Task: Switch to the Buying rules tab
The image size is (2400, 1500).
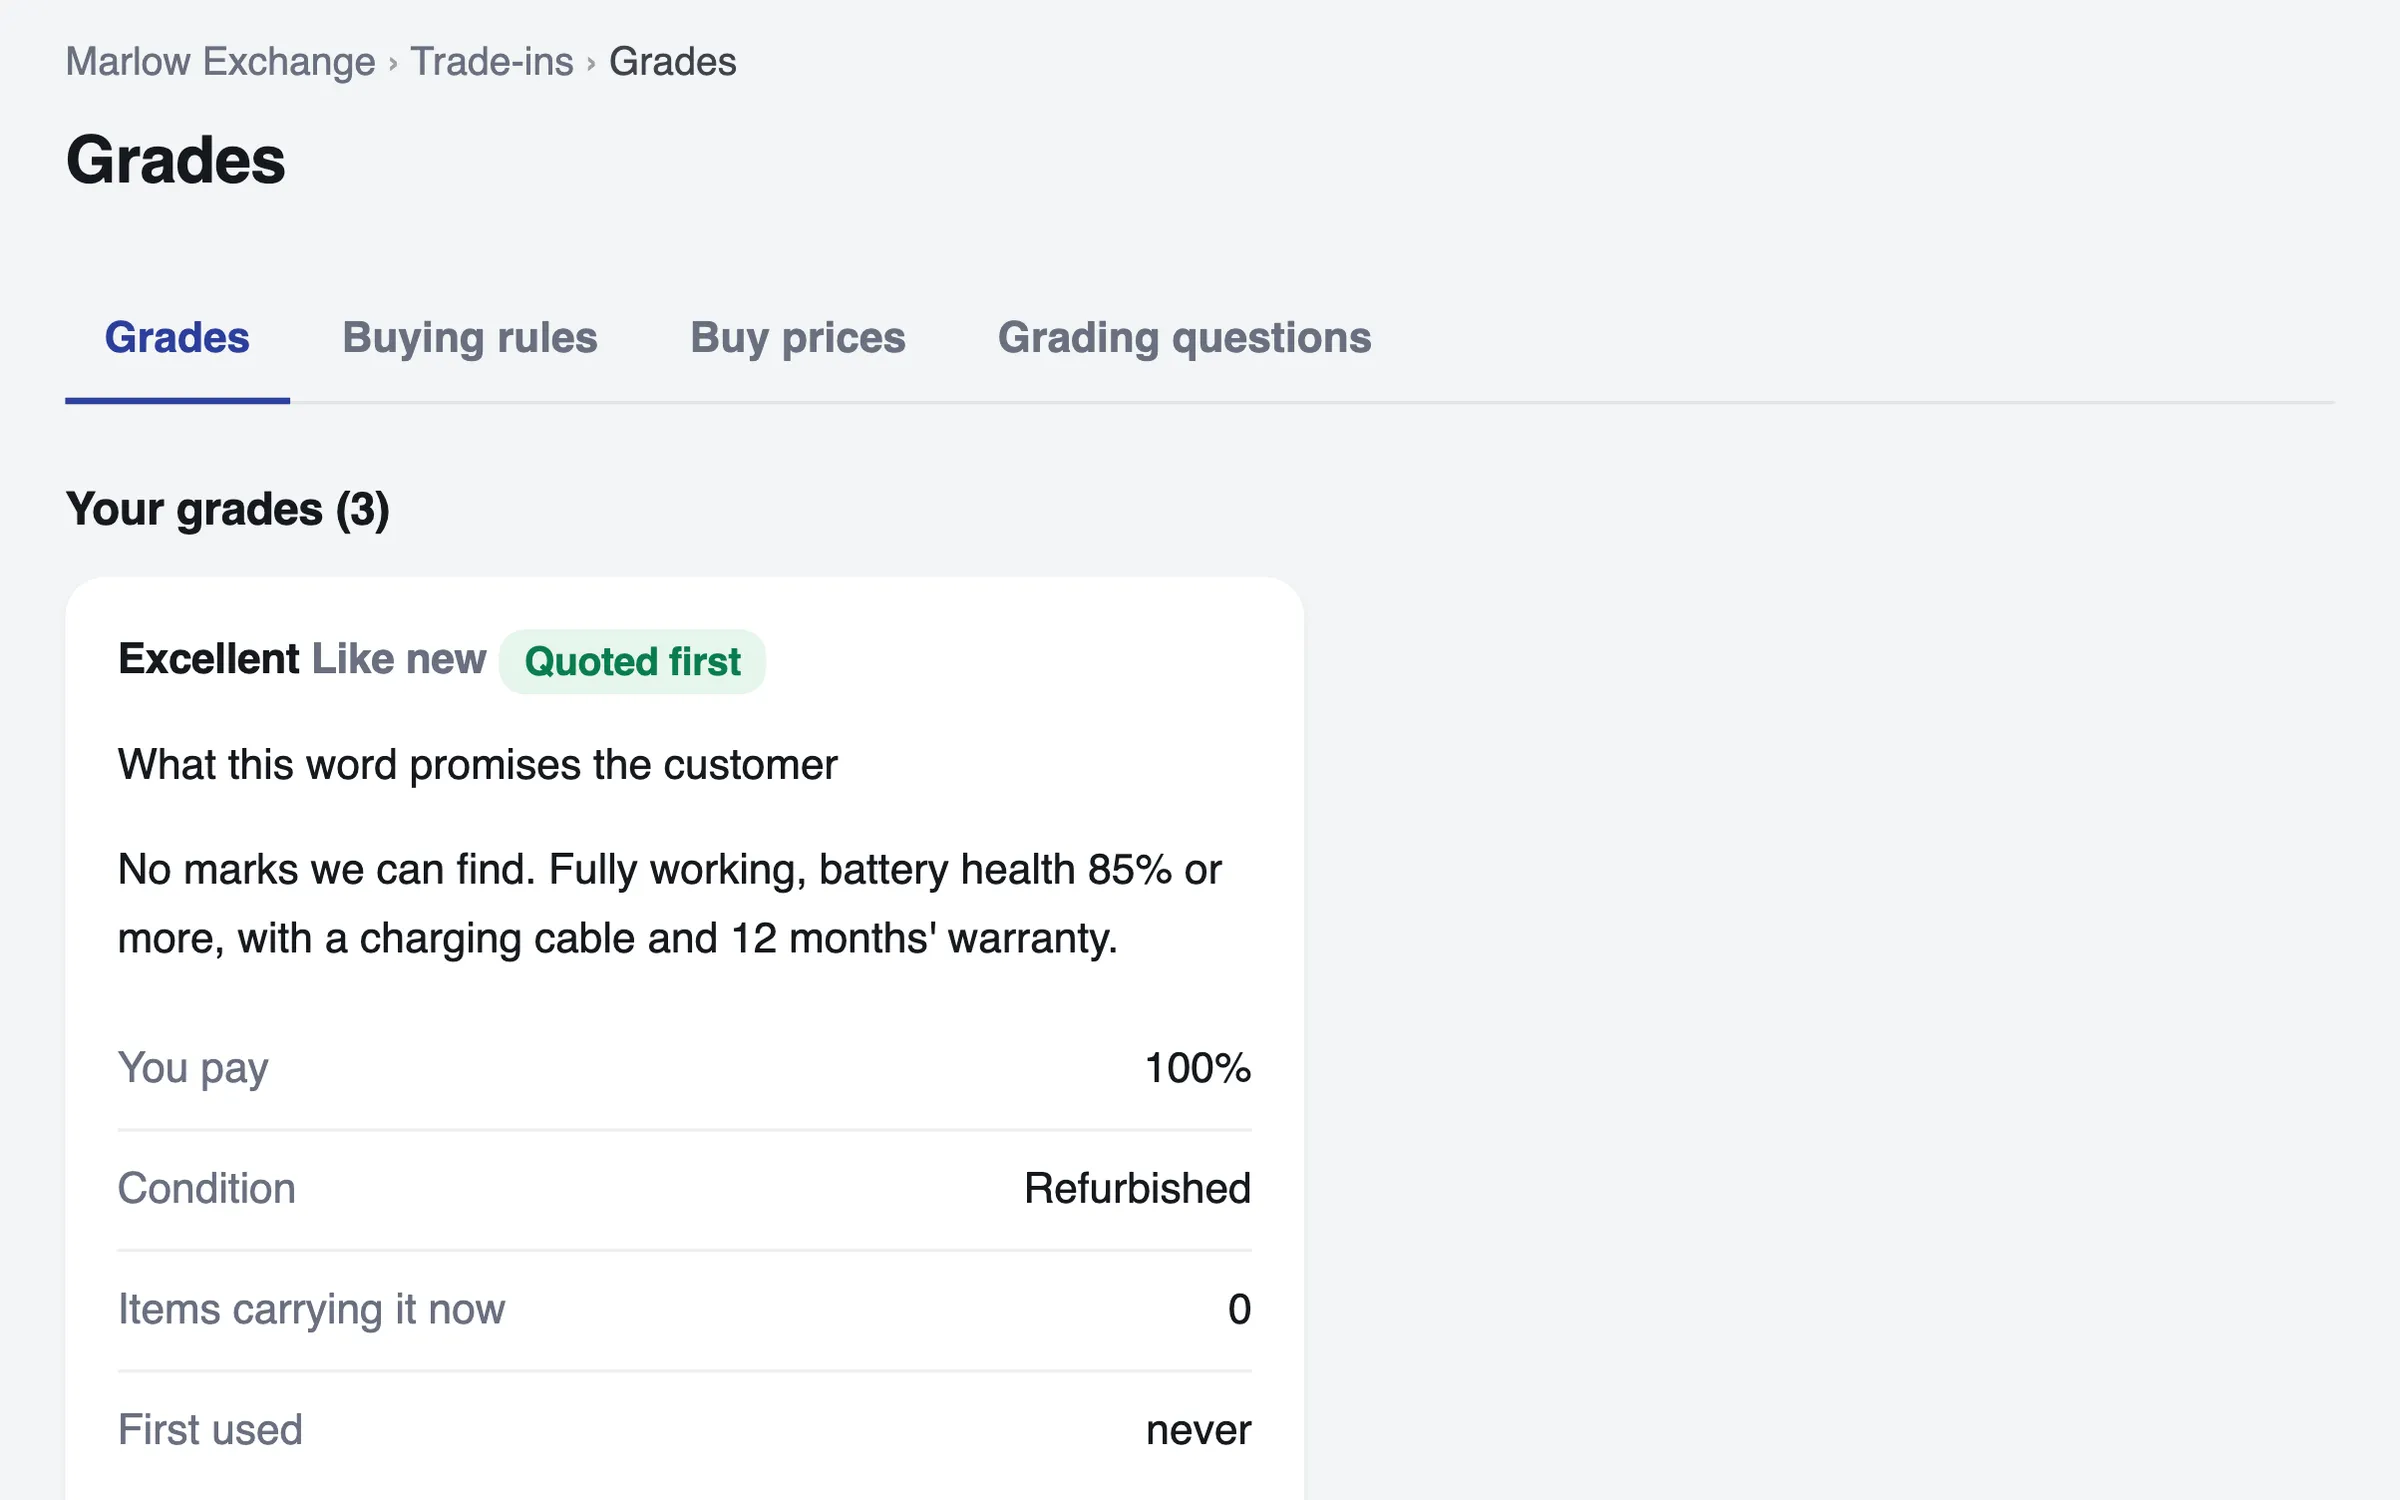Action: pos(470,338)
